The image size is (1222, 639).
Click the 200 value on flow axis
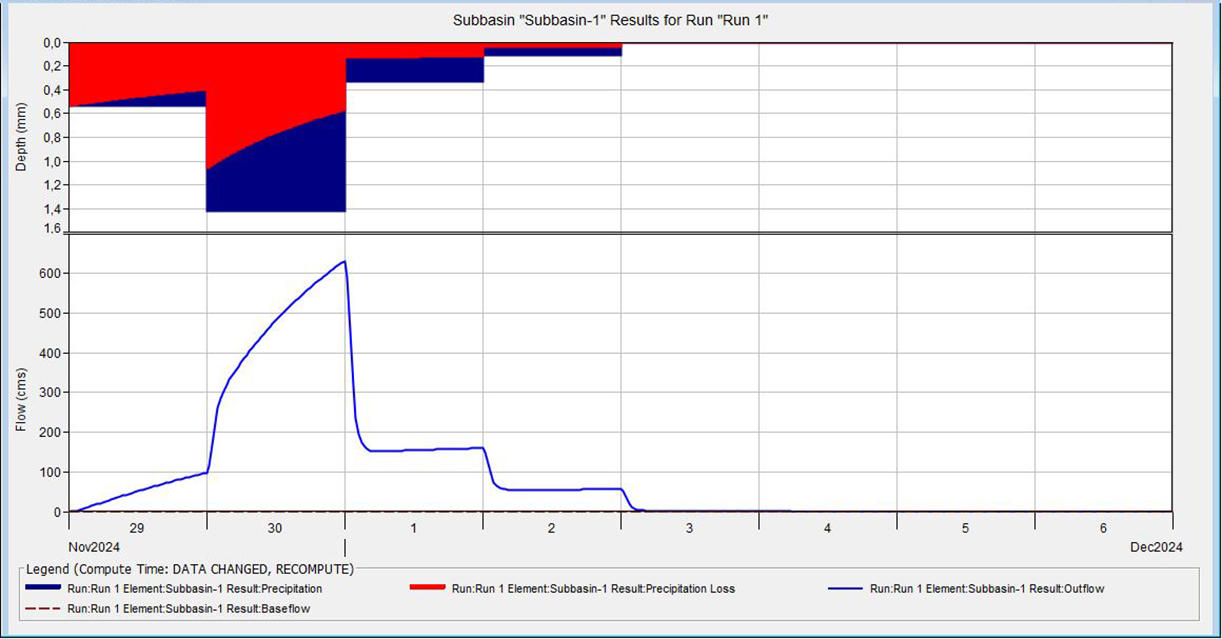[52, 432]
